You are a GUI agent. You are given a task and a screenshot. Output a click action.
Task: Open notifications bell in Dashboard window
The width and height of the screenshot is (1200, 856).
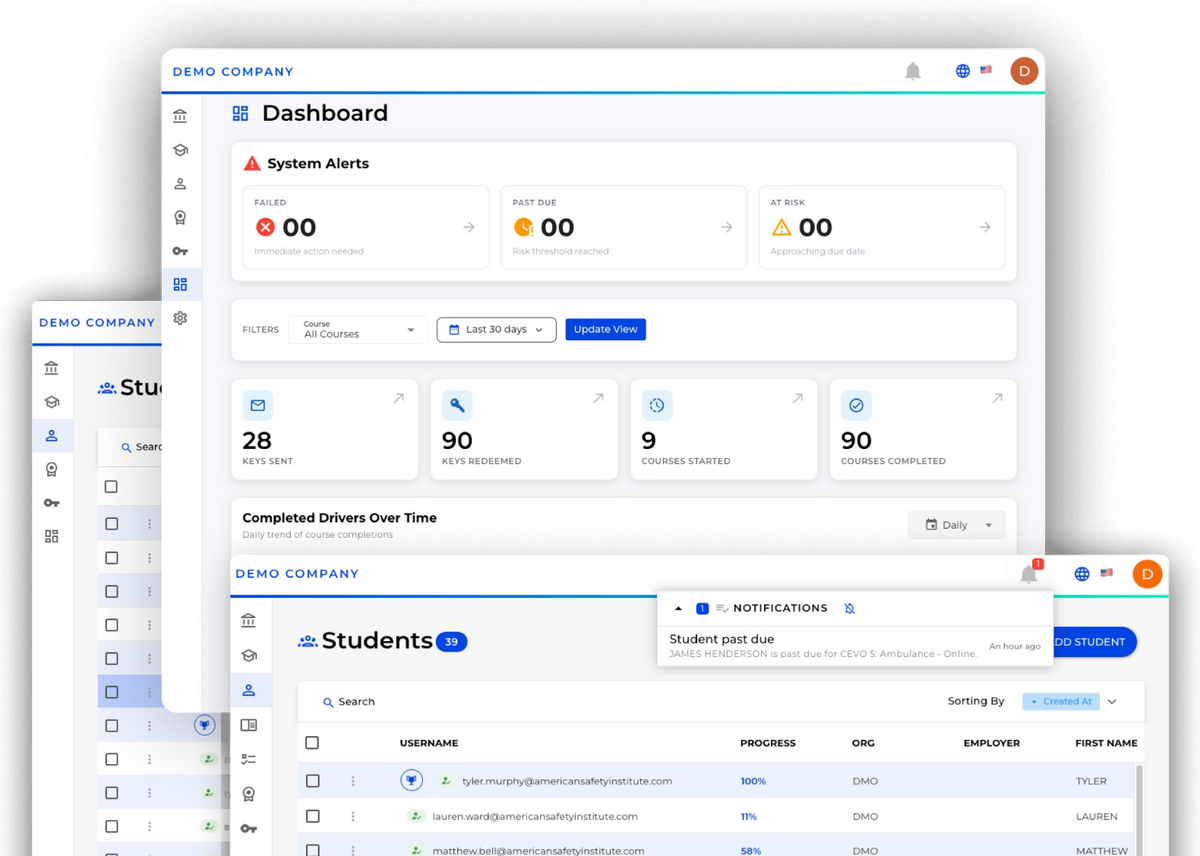(x=912, y=71)
